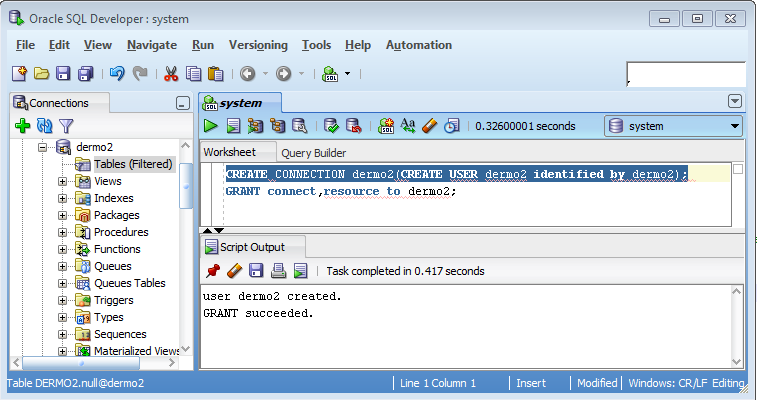Viewport: 757px width, 400px height.
Task: Open the Automation menu
Action: click(419, 45)
